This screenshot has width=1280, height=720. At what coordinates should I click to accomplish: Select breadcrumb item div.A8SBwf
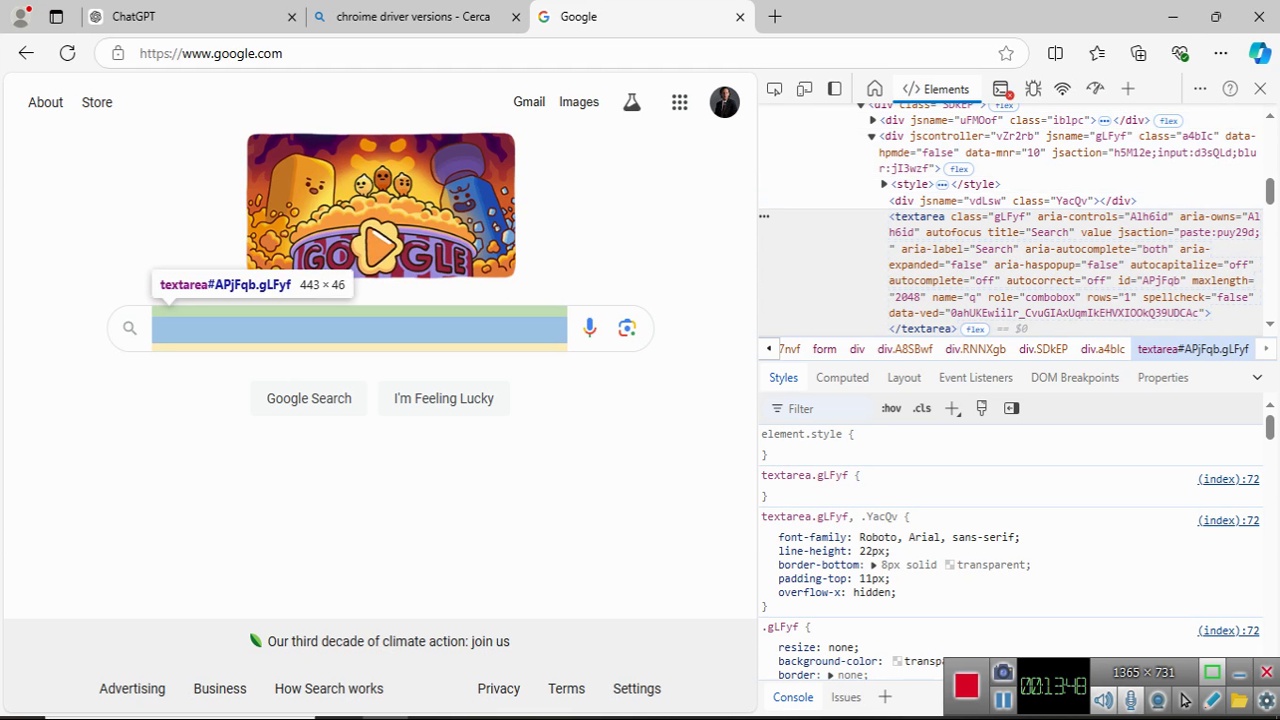(x=905, y=349)
